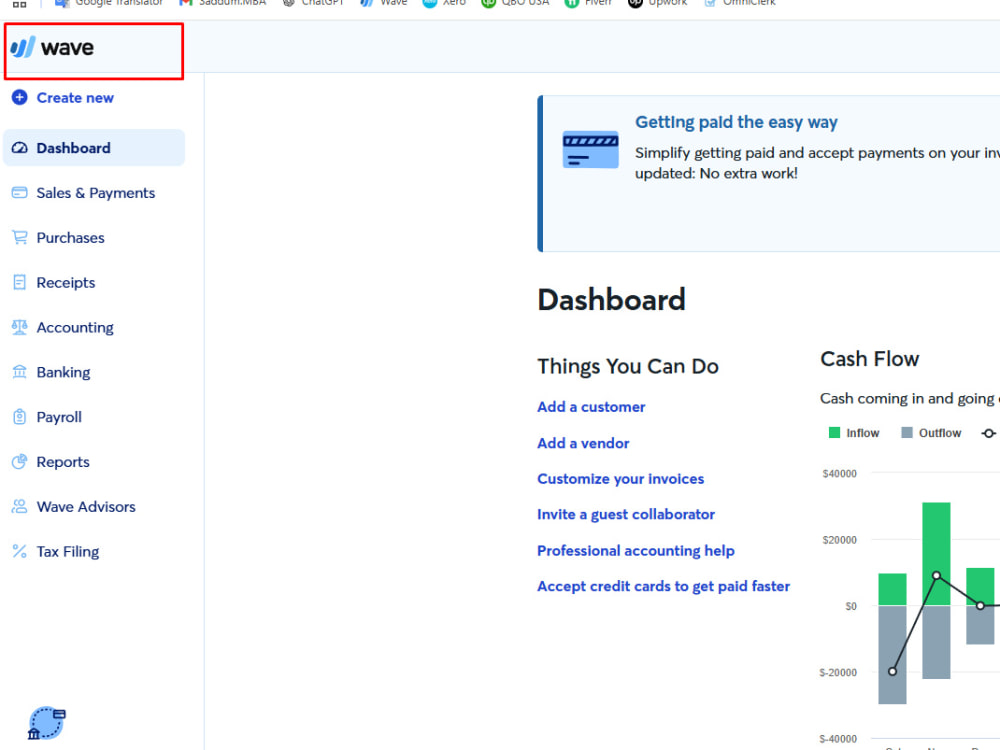Open the Xero bookmark
1000x750 pixels.
pos(445,3)
